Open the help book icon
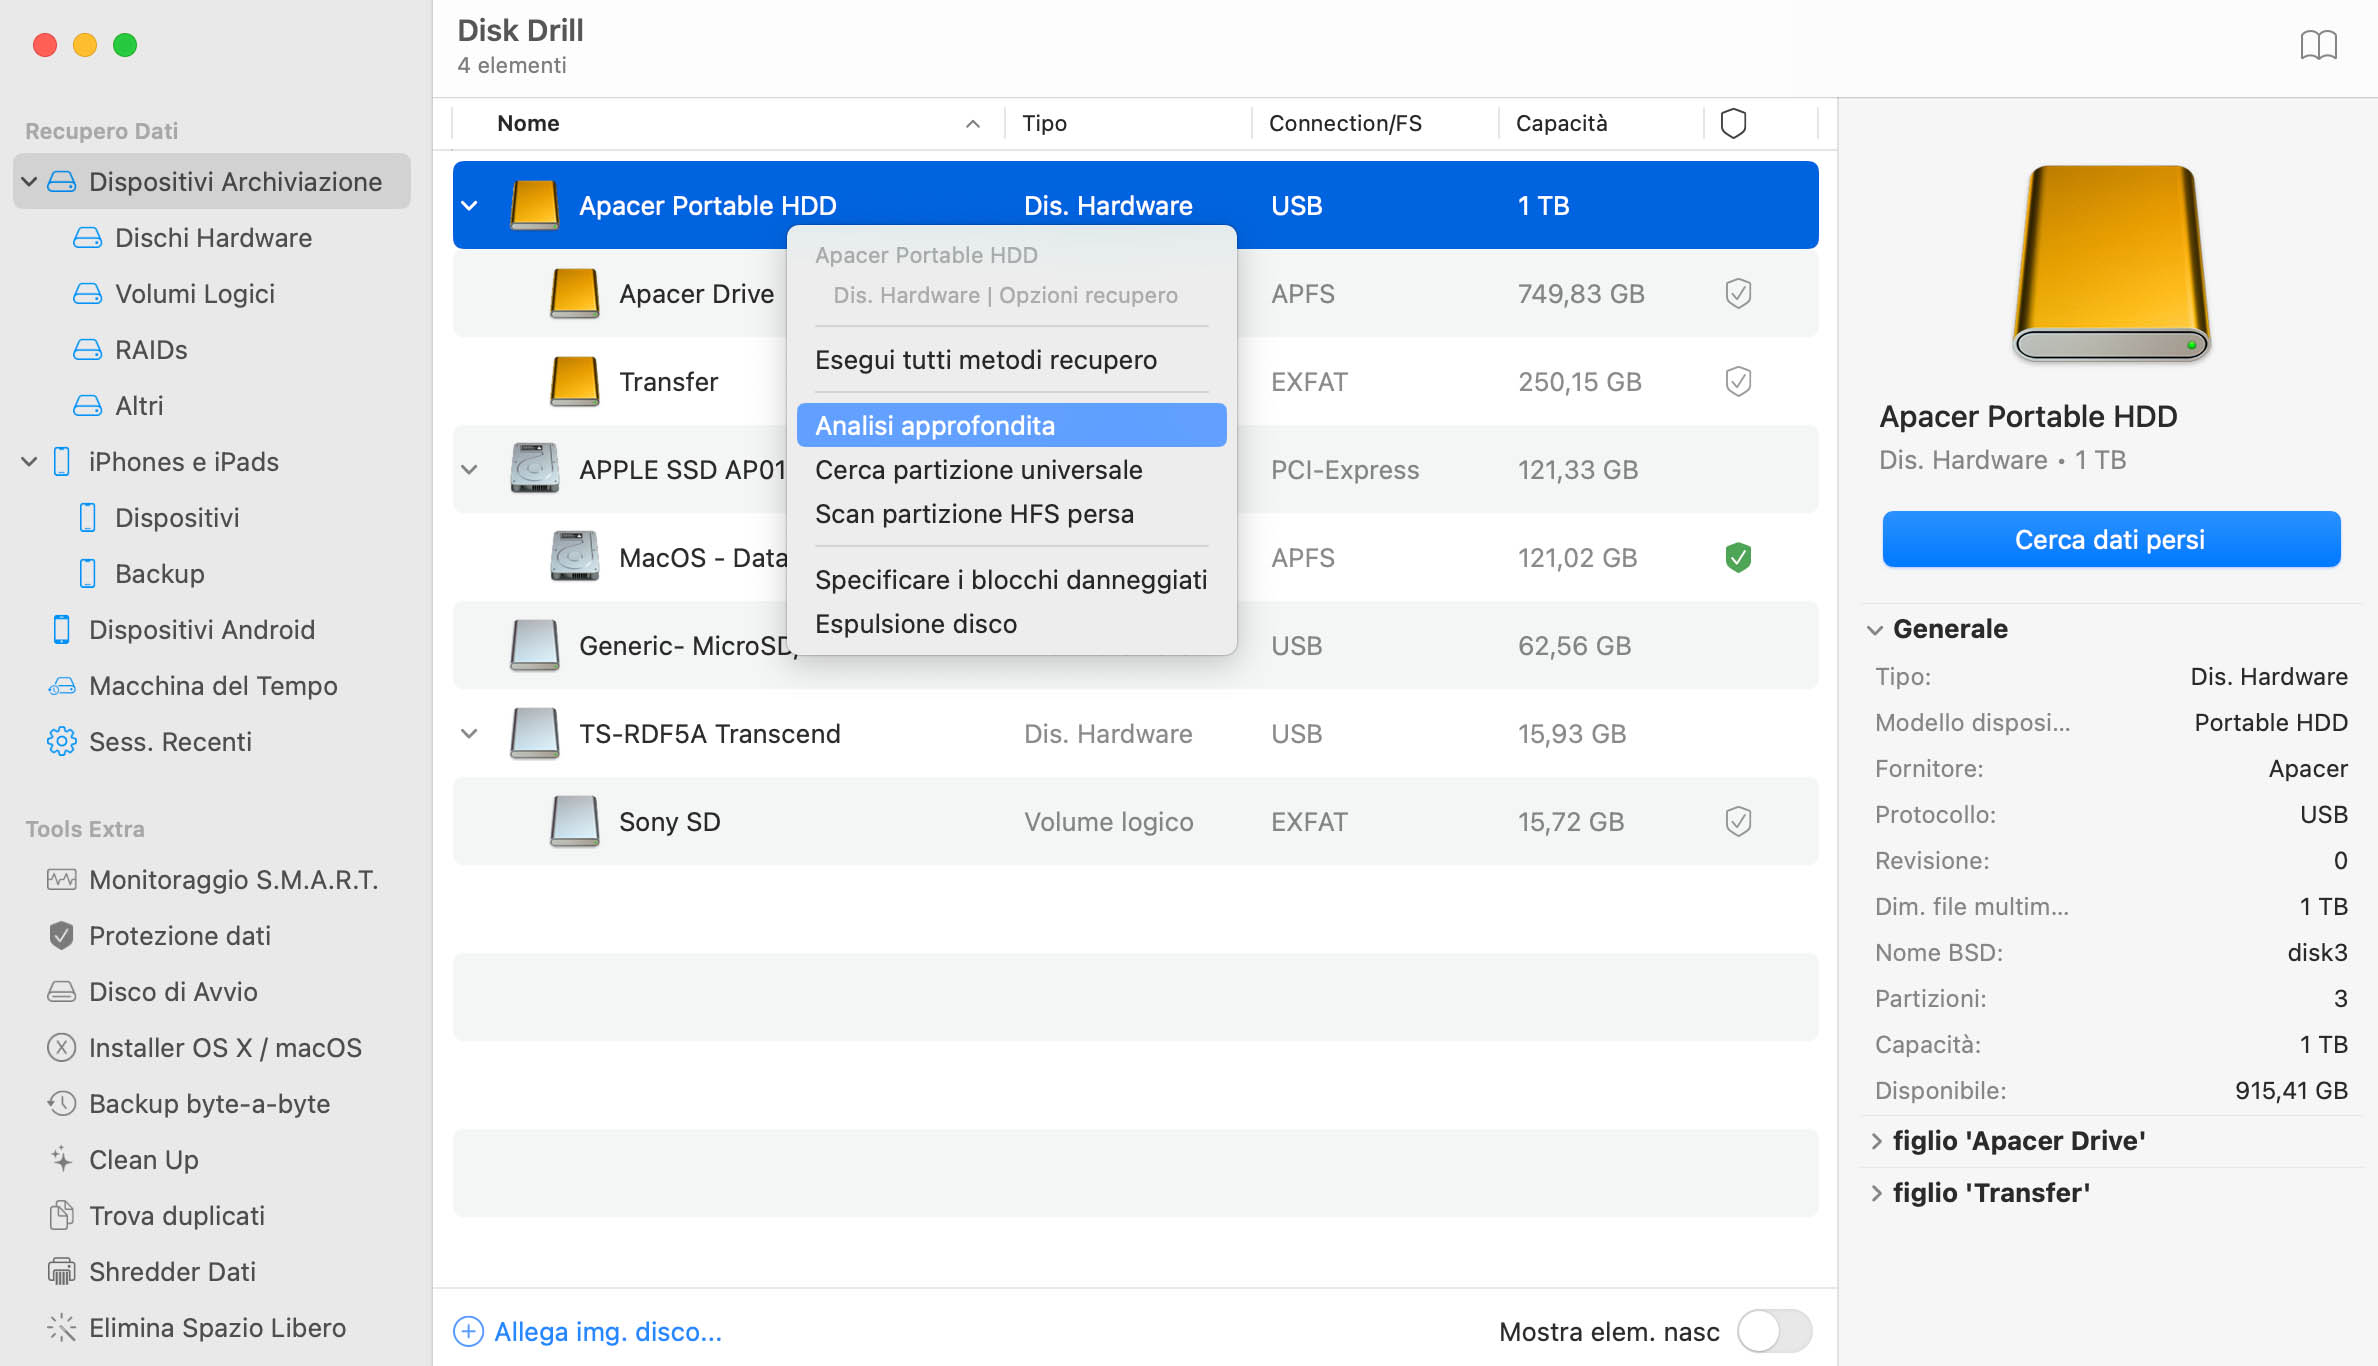 [x=2318, y=46]
